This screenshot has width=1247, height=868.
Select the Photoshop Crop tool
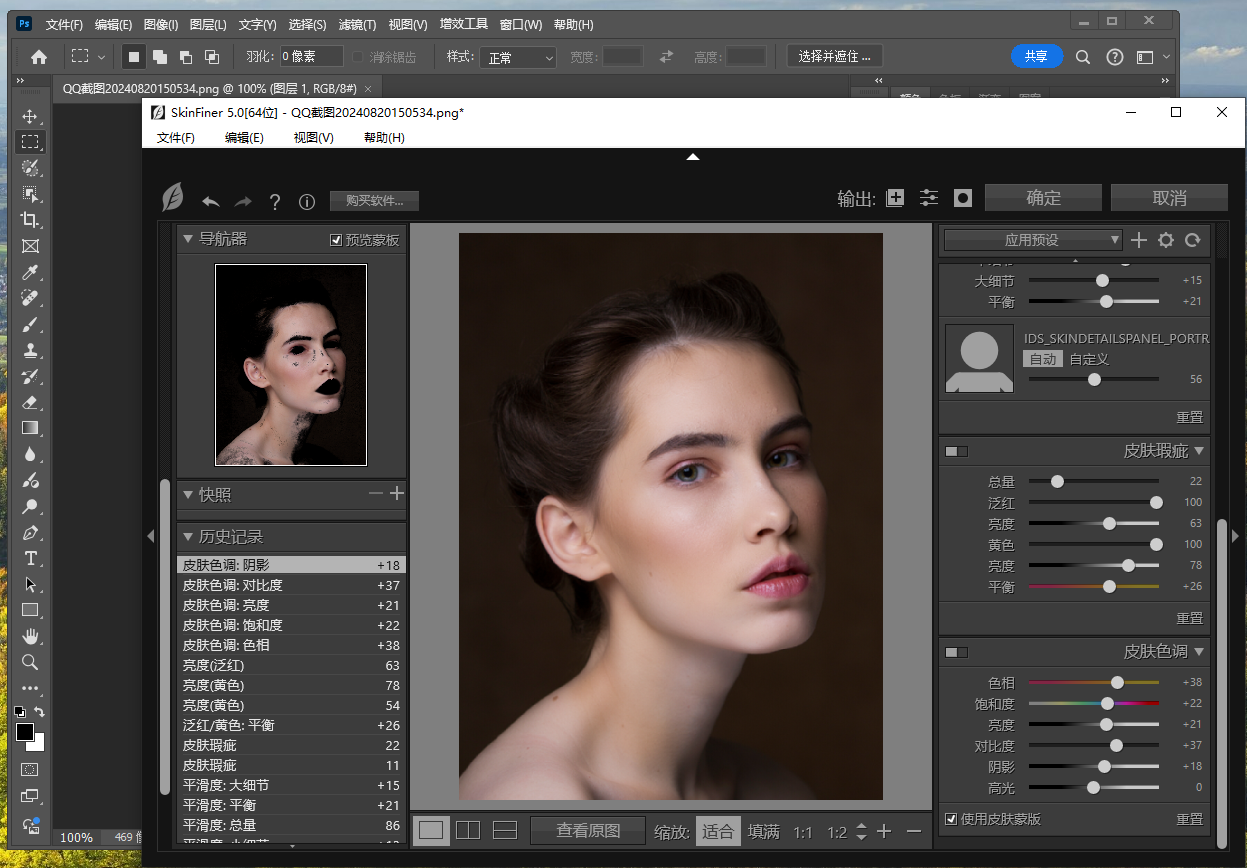[x=30, y=220]
